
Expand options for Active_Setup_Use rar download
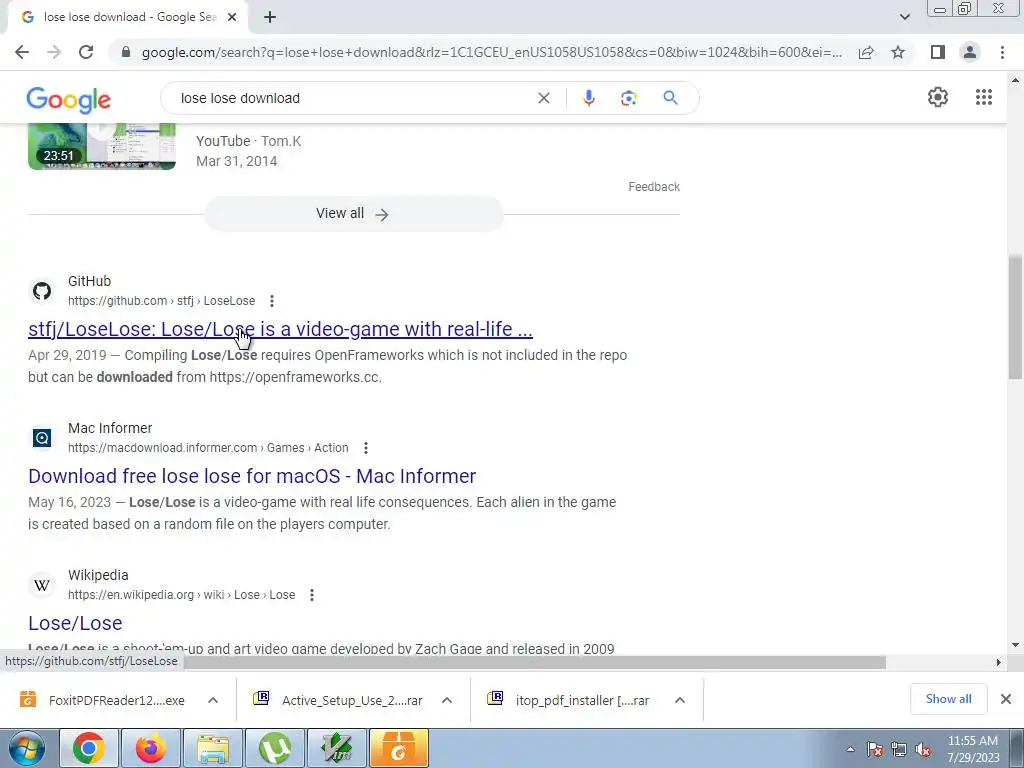447,700
